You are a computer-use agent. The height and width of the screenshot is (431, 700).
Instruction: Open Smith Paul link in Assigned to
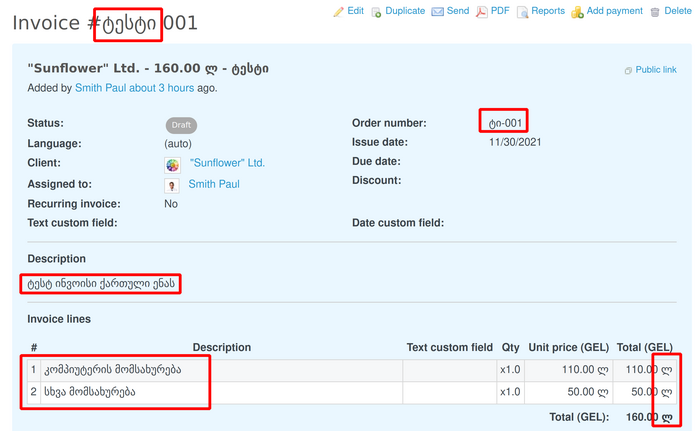click(x=214, y=184)
